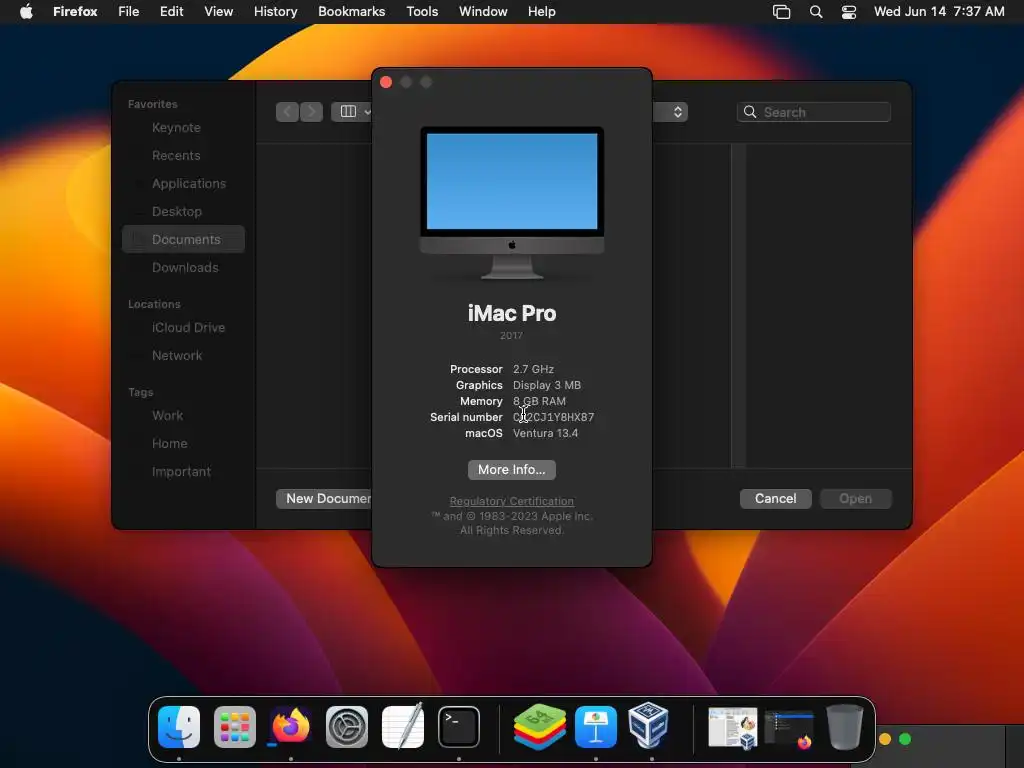
Task: Click the 'Display 3 MB' graphics value
Action: click(547, 385)
